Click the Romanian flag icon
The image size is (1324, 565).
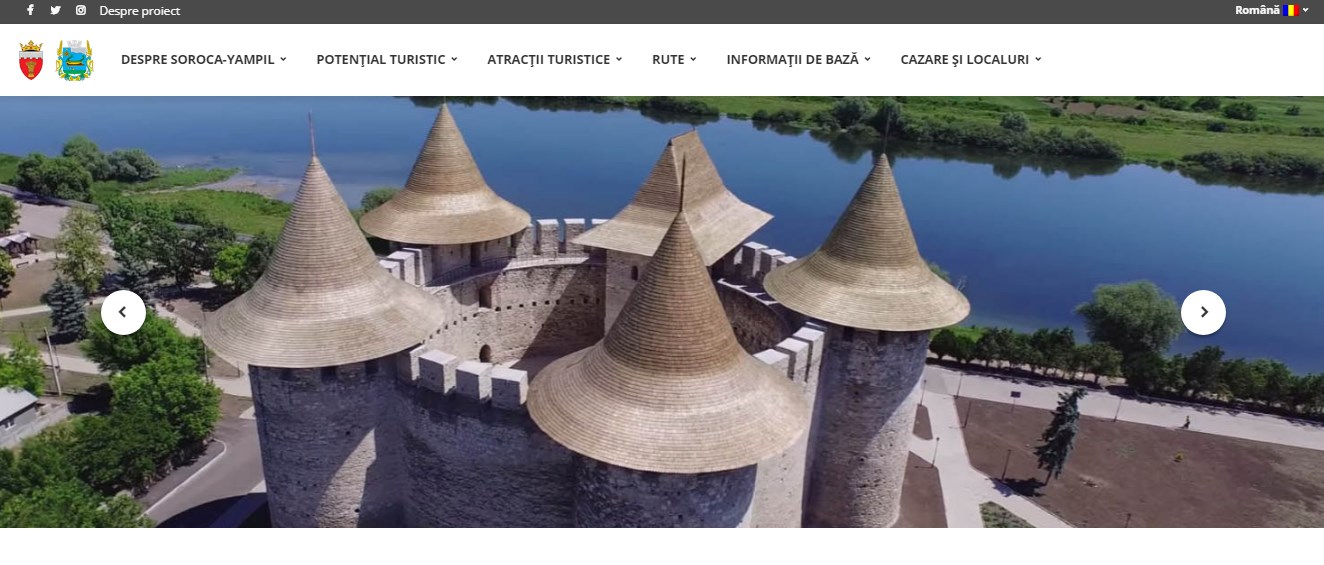1291,10
